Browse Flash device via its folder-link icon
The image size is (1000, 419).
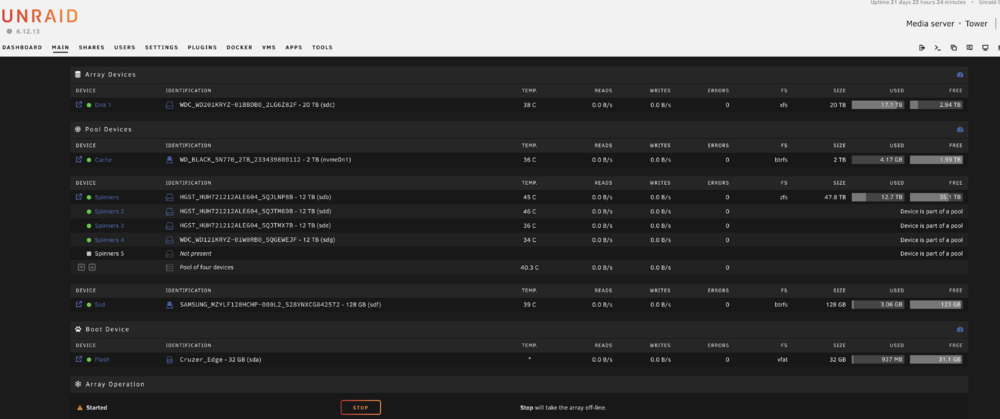pos(79,359)
